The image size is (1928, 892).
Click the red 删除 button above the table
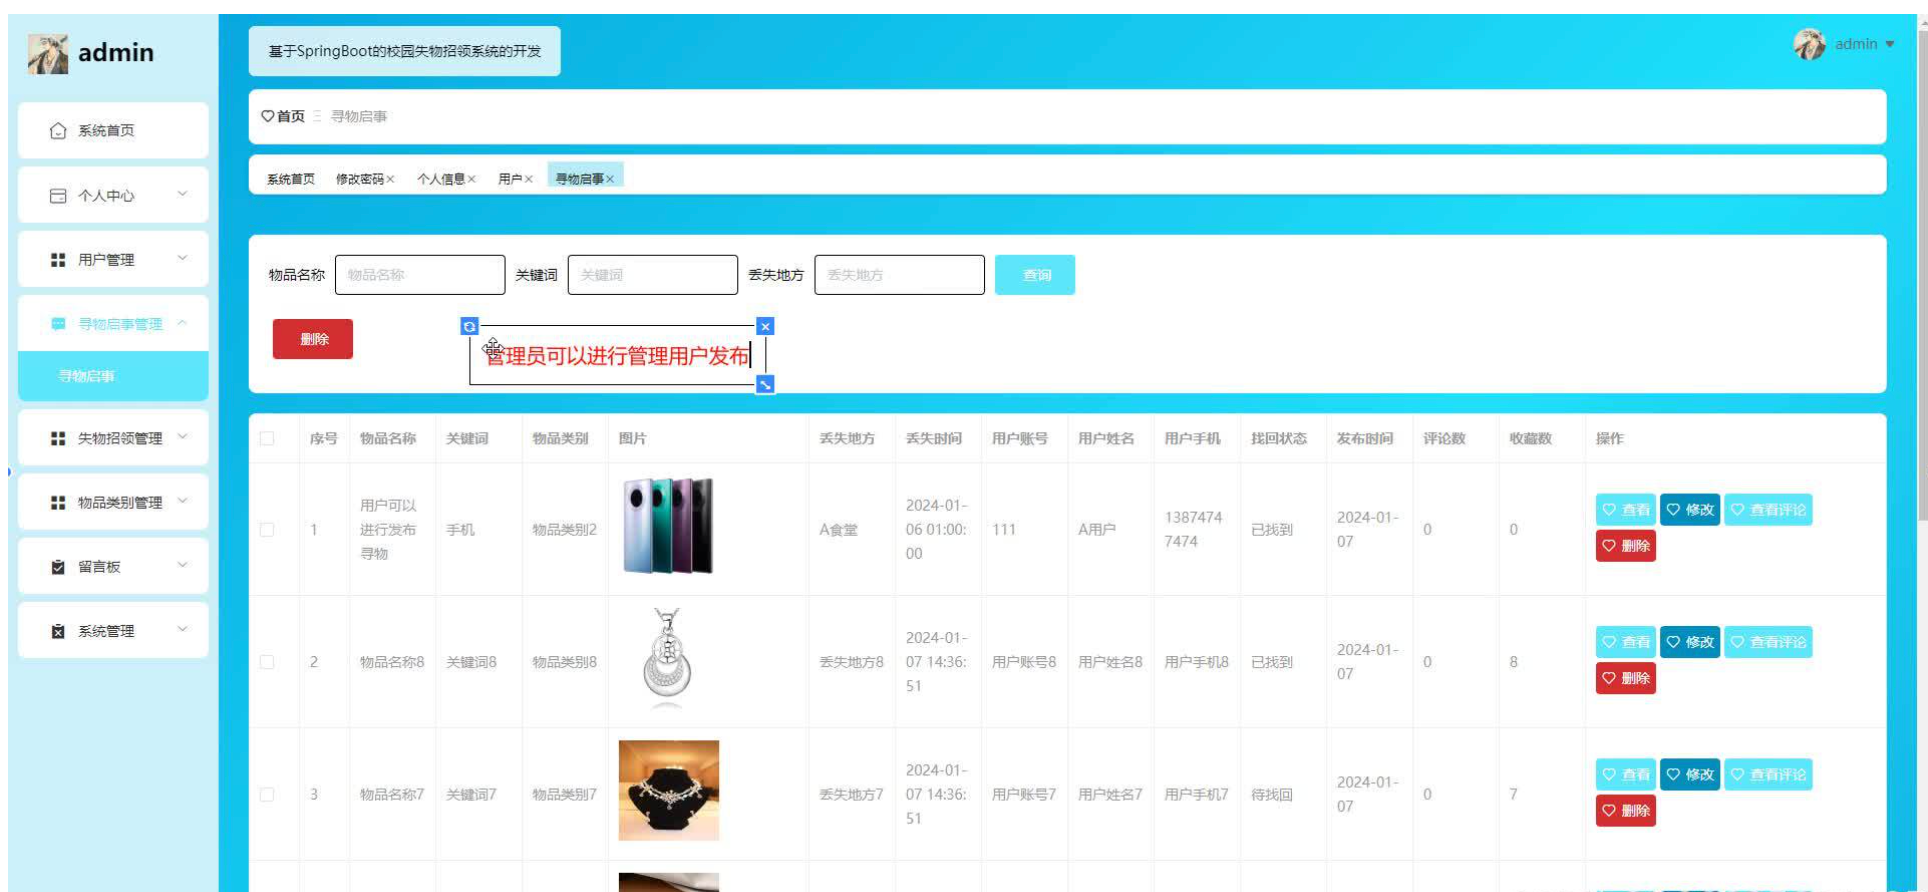point(313,339)
